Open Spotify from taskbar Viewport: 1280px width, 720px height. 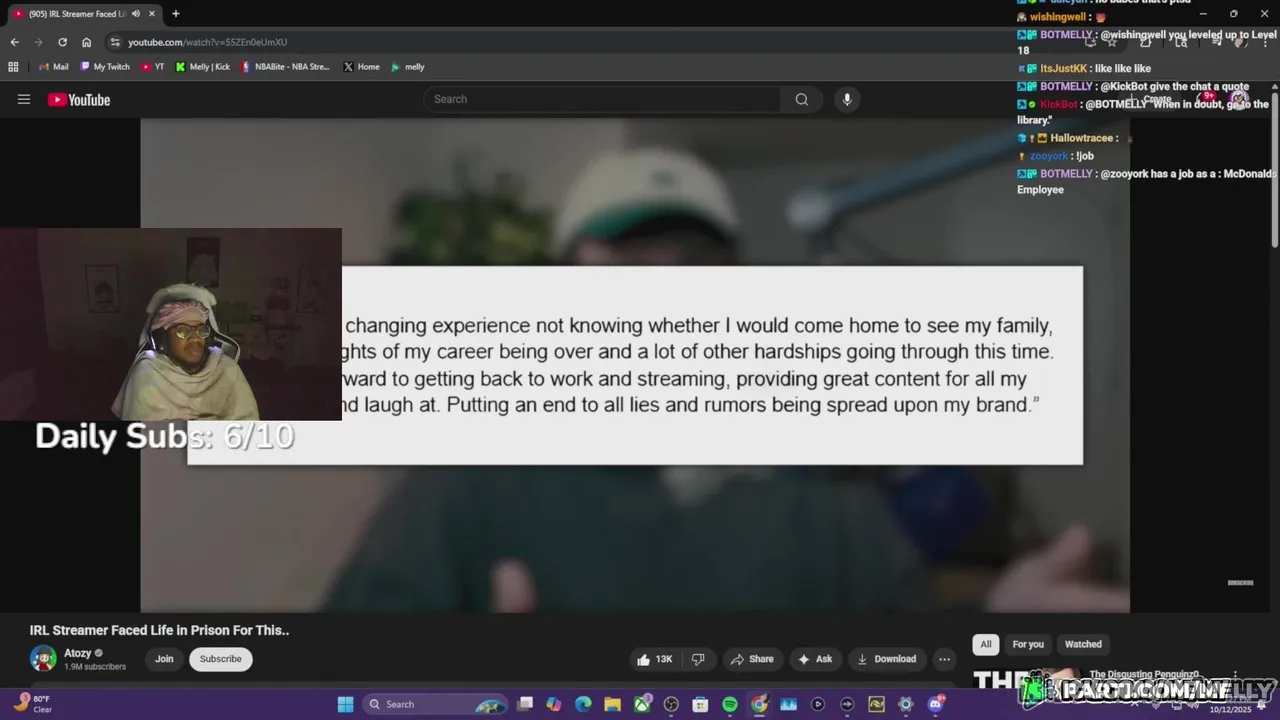[730, 704]
